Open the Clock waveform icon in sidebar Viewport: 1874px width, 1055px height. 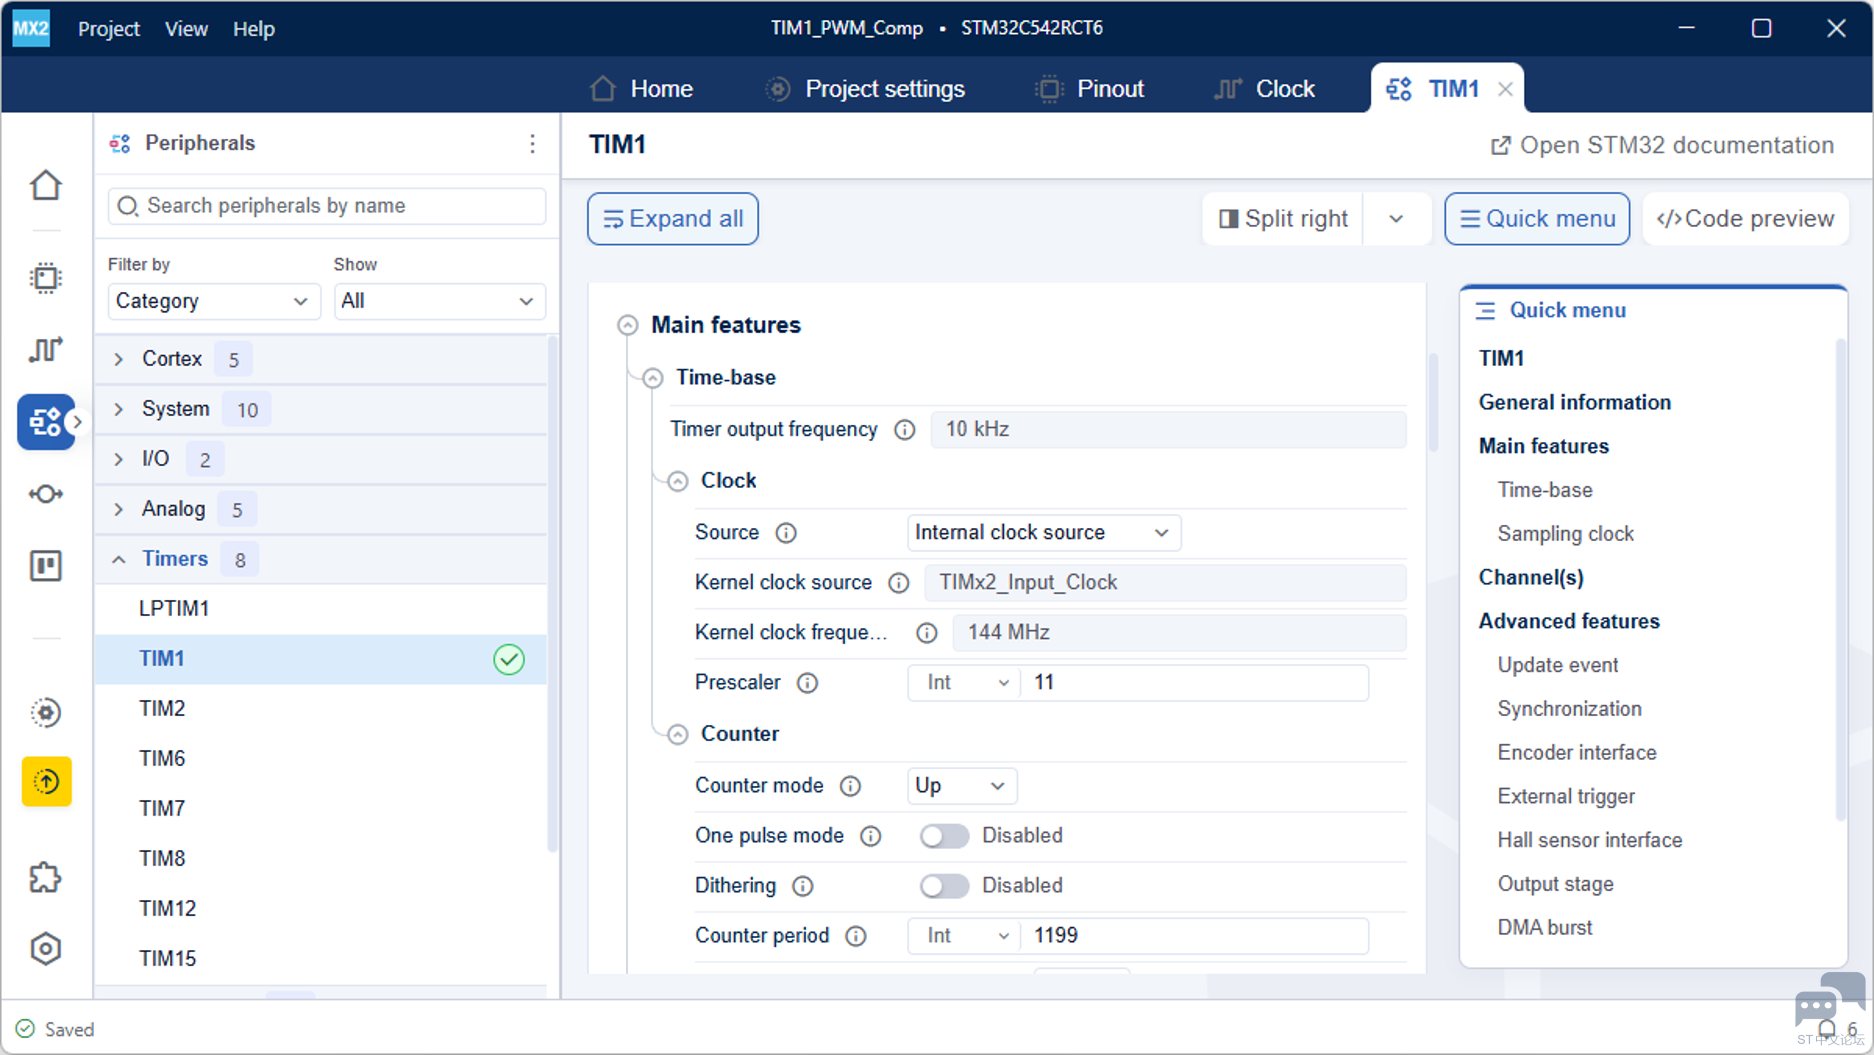click(46, 349)
